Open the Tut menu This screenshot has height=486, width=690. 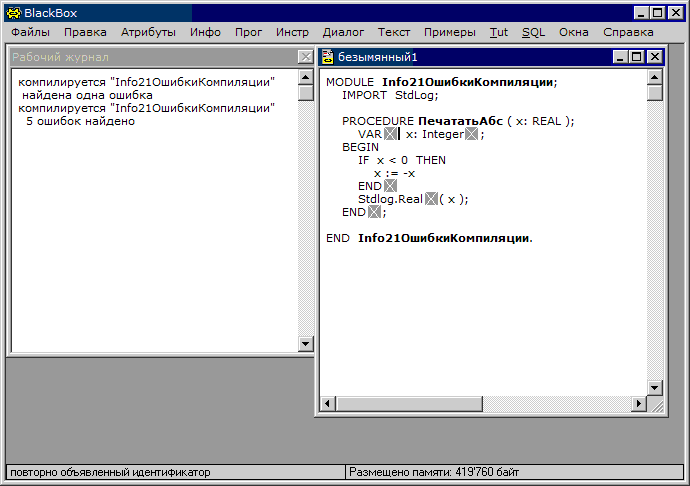(499, 32)
